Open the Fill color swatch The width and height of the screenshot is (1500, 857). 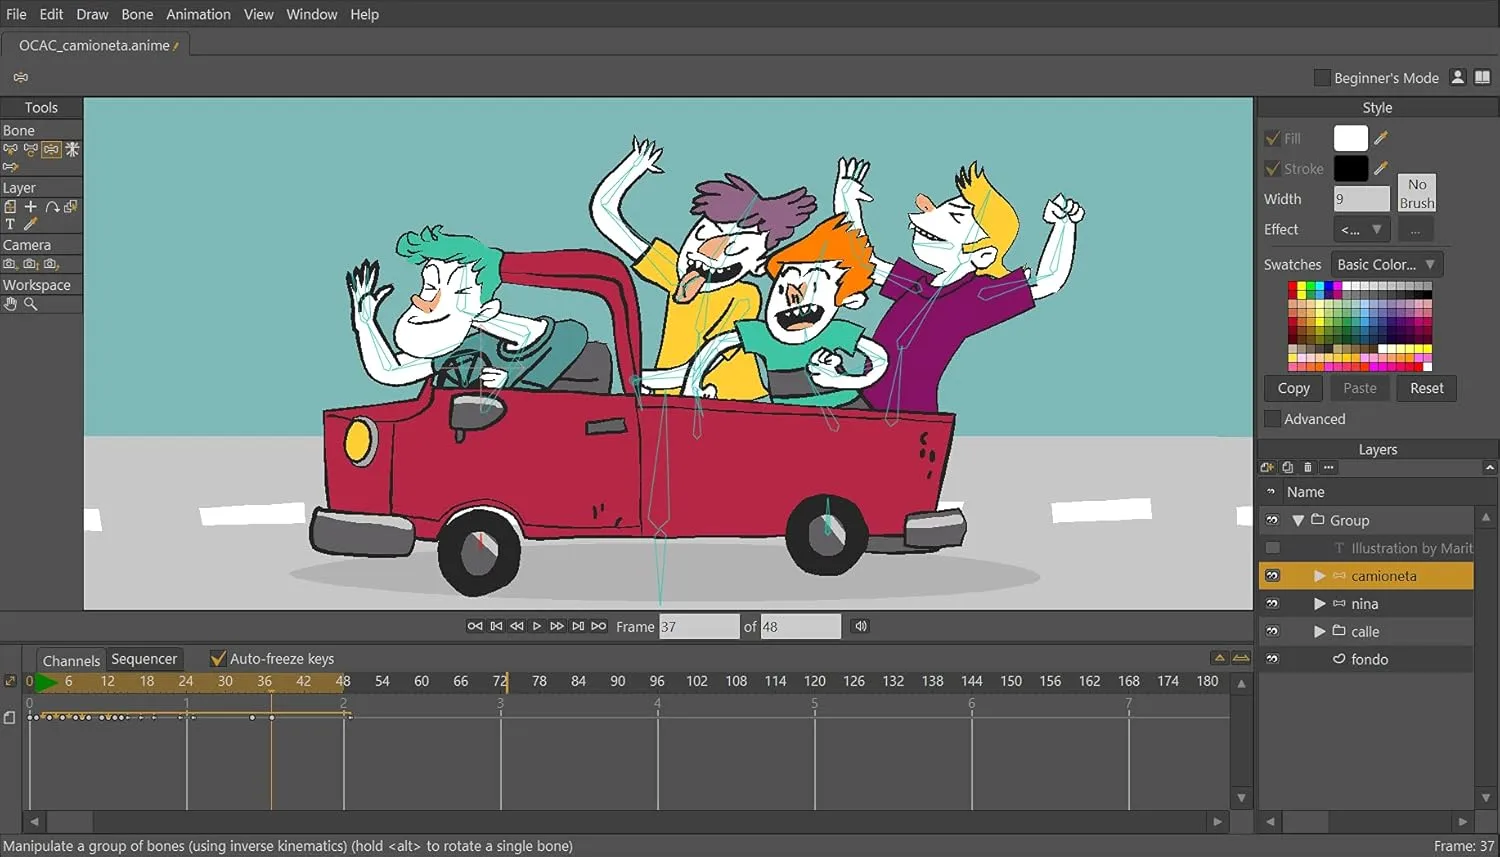tap(1350, 138)
